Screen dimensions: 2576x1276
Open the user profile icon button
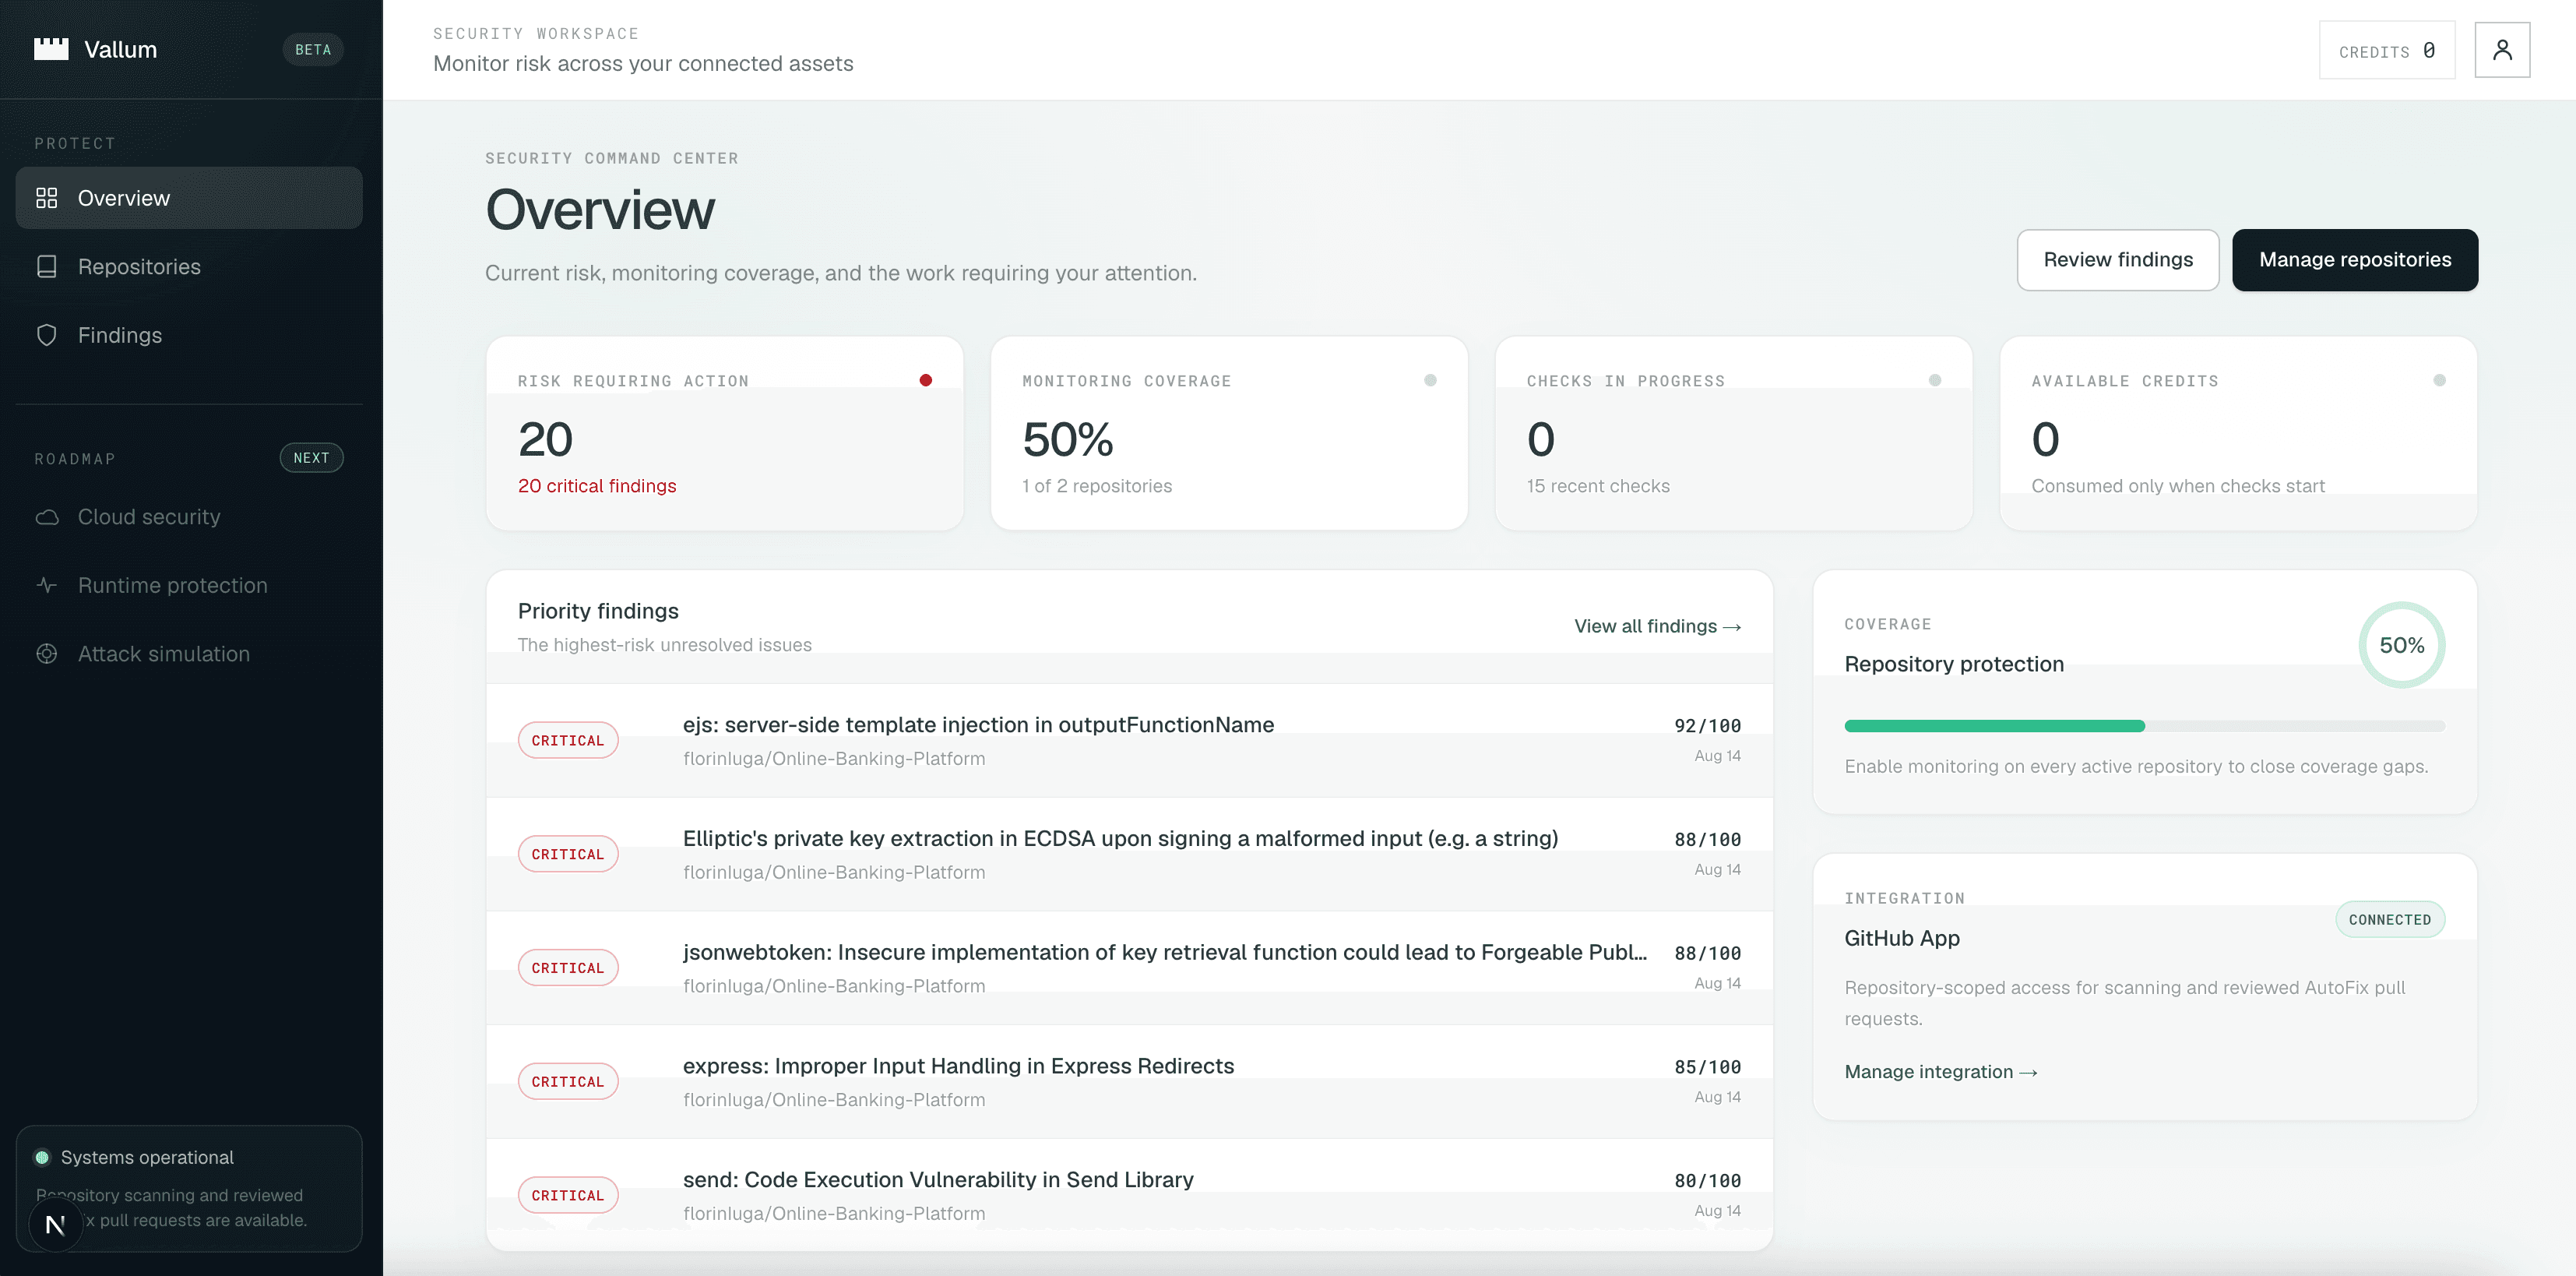click(2502, 50)
